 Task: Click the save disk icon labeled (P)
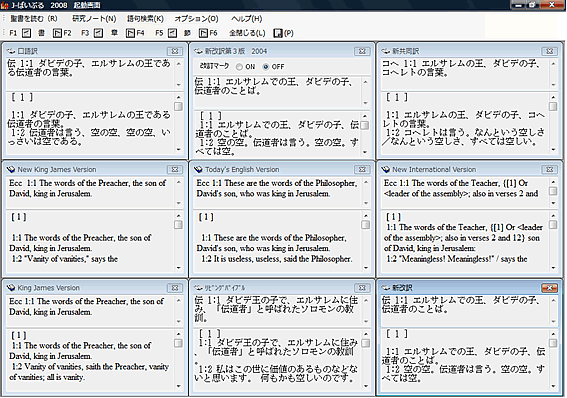(x=278, y=33)
